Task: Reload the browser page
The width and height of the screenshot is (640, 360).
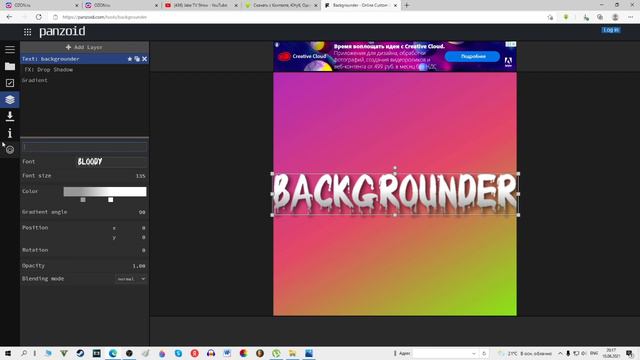Action: tap(38, 17)
